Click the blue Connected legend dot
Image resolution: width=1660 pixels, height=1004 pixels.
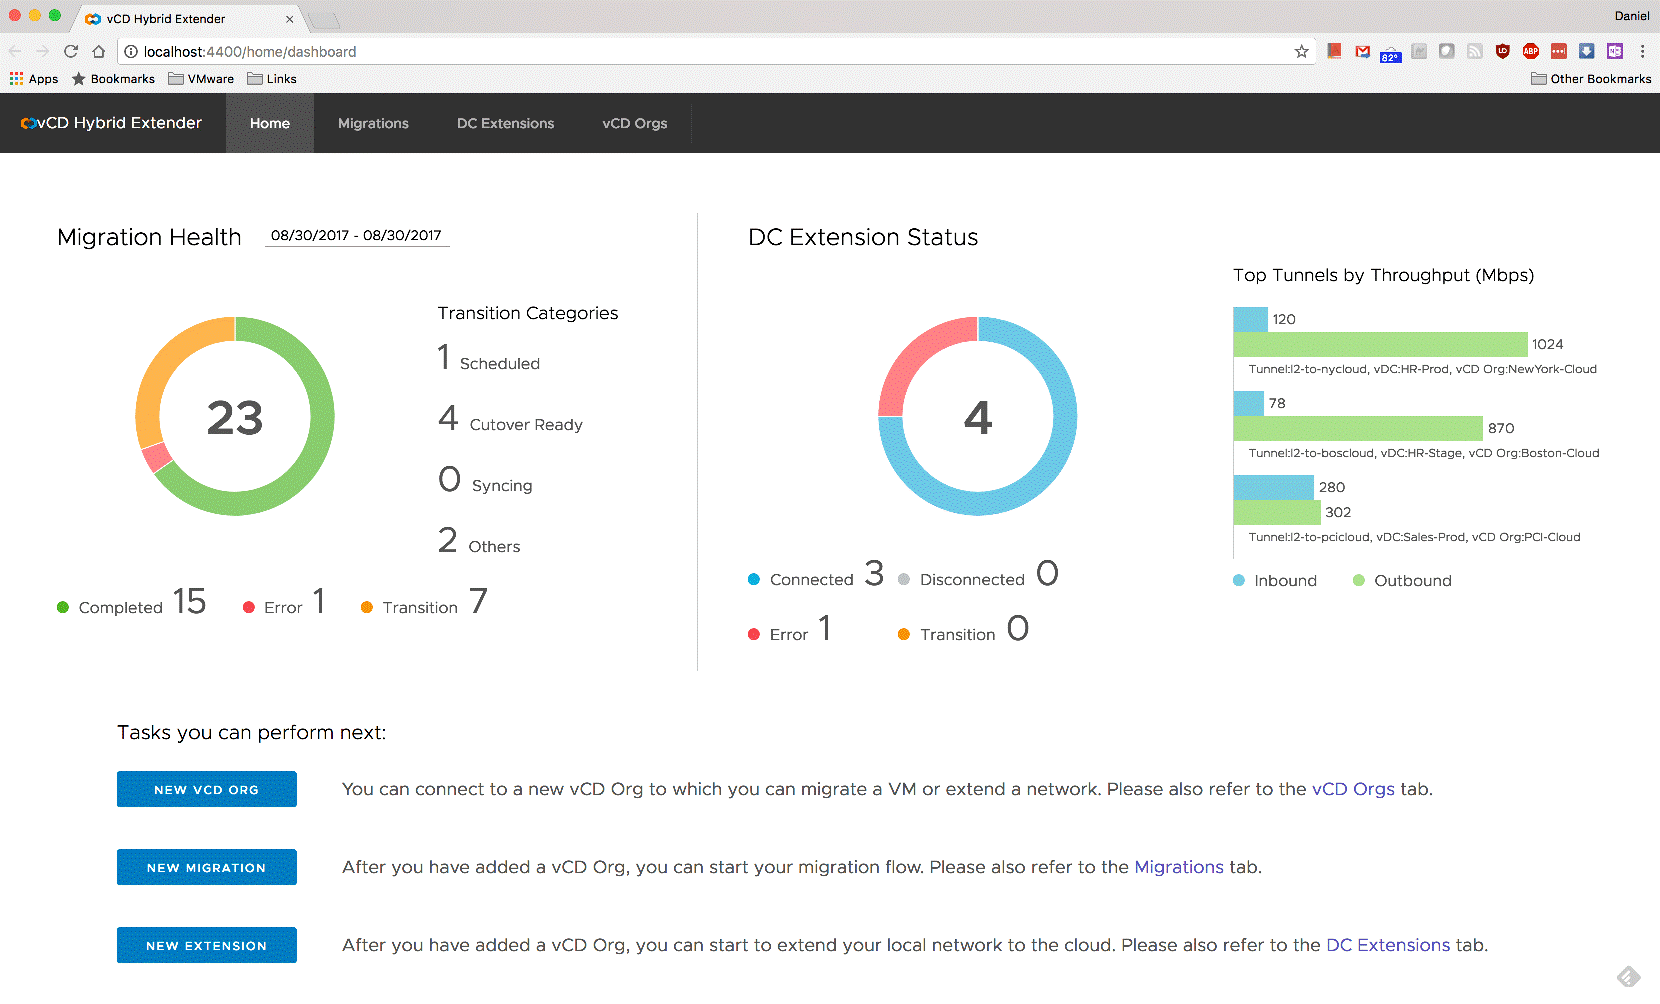click(754, 579)
